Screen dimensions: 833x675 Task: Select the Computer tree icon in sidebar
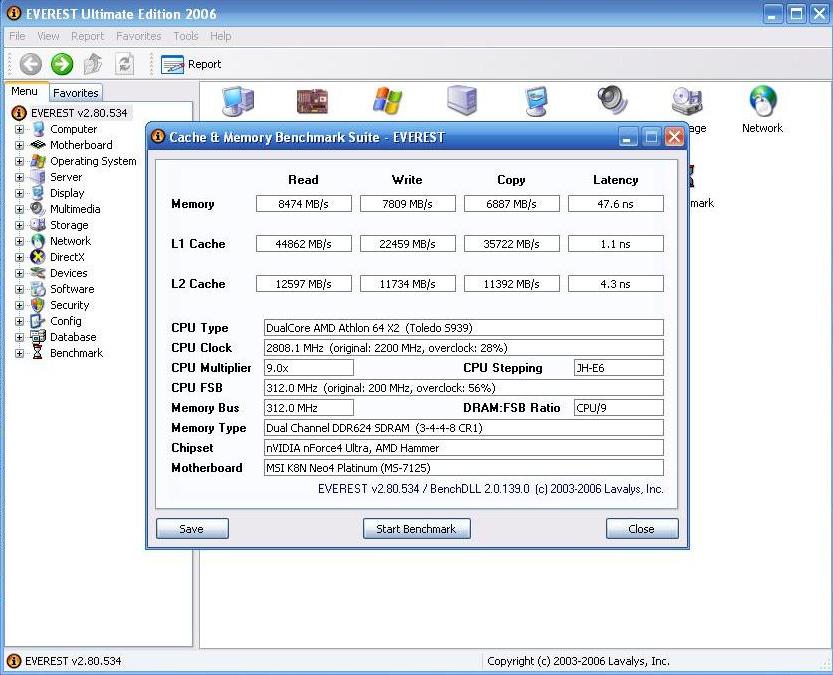point(38,129)
